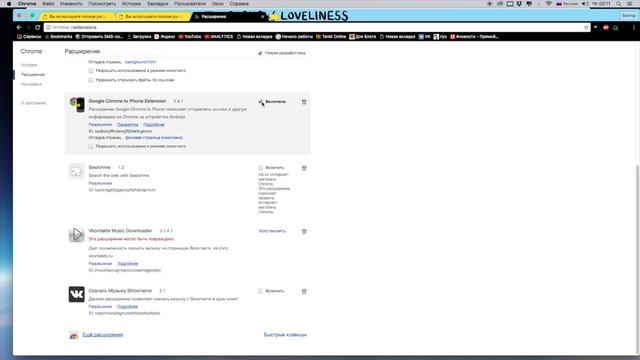Open История in Chrome sidebar
The height and width of the screenshot is (360, 640).
tap(29, 65)
